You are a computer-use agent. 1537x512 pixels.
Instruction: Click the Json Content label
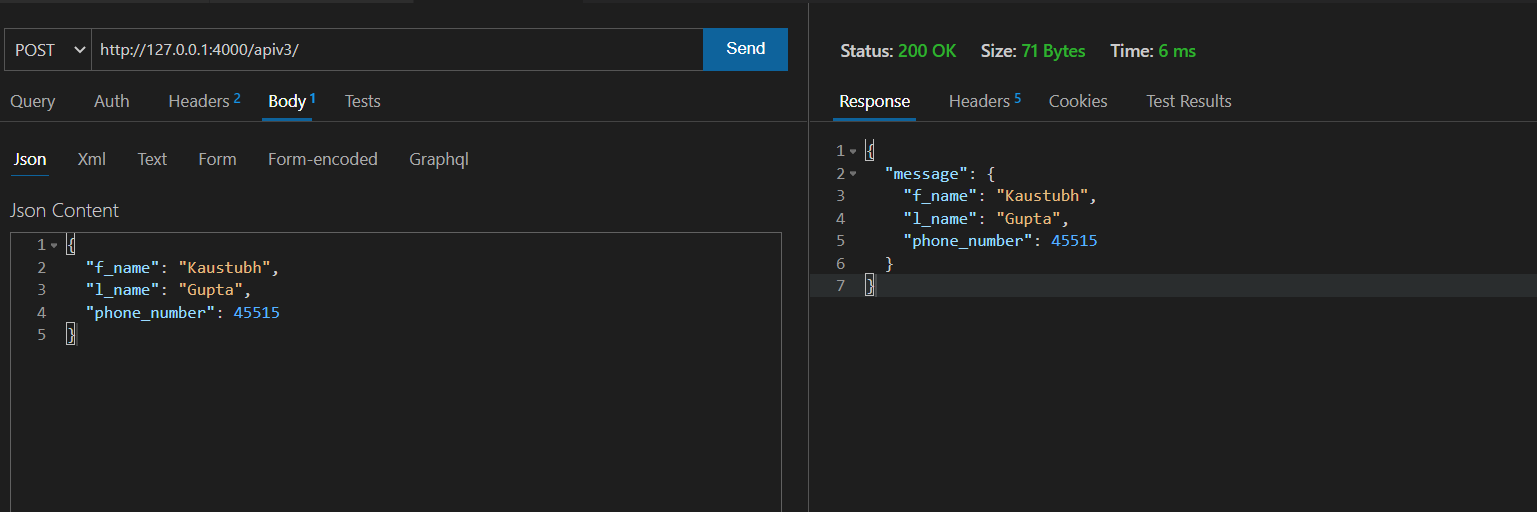[x=64, y=210]
